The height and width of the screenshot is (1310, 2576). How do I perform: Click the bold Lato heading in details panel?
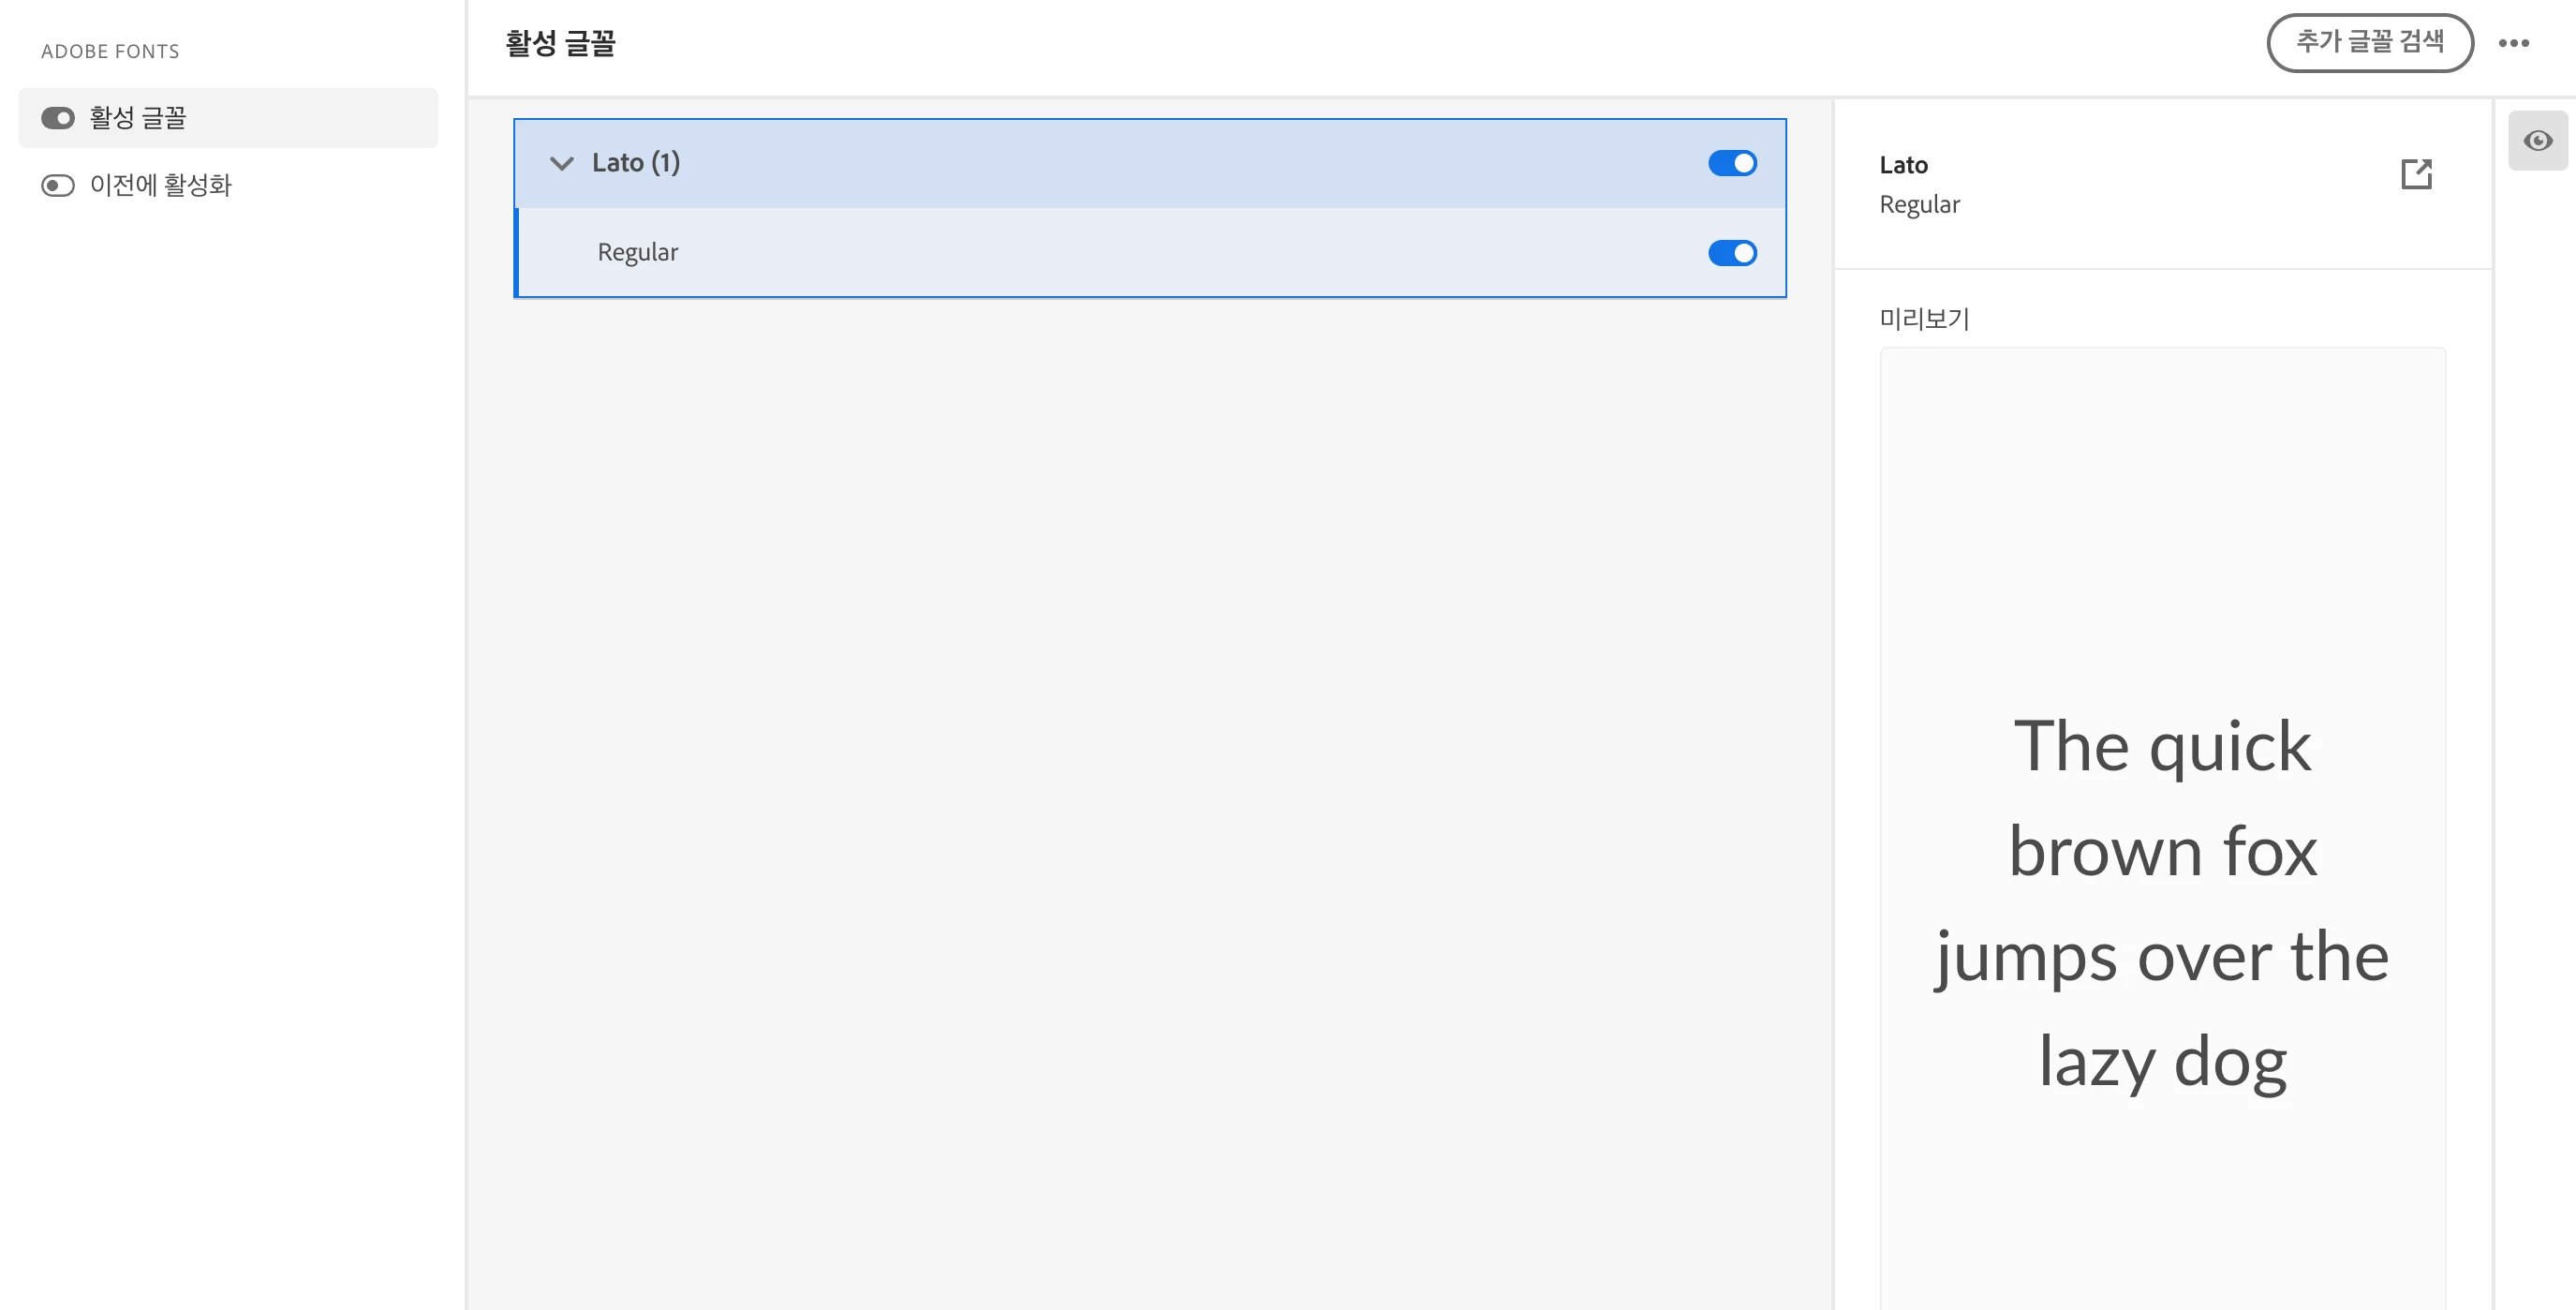click(x=1903, y=165)
